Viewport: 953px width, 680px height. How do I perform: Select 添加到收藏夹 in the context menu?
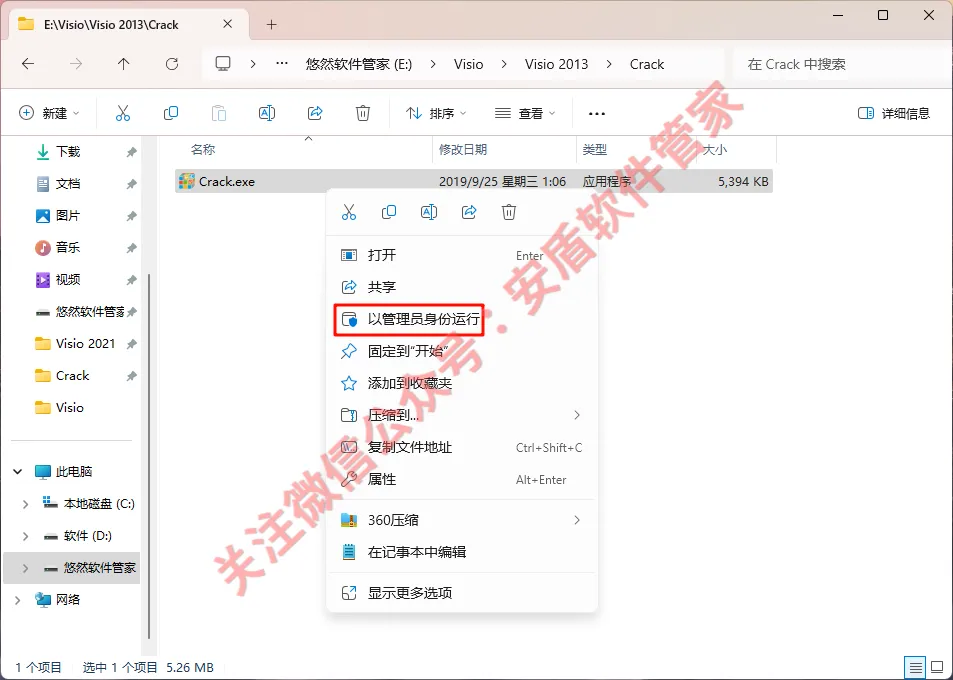pos(462,383)
